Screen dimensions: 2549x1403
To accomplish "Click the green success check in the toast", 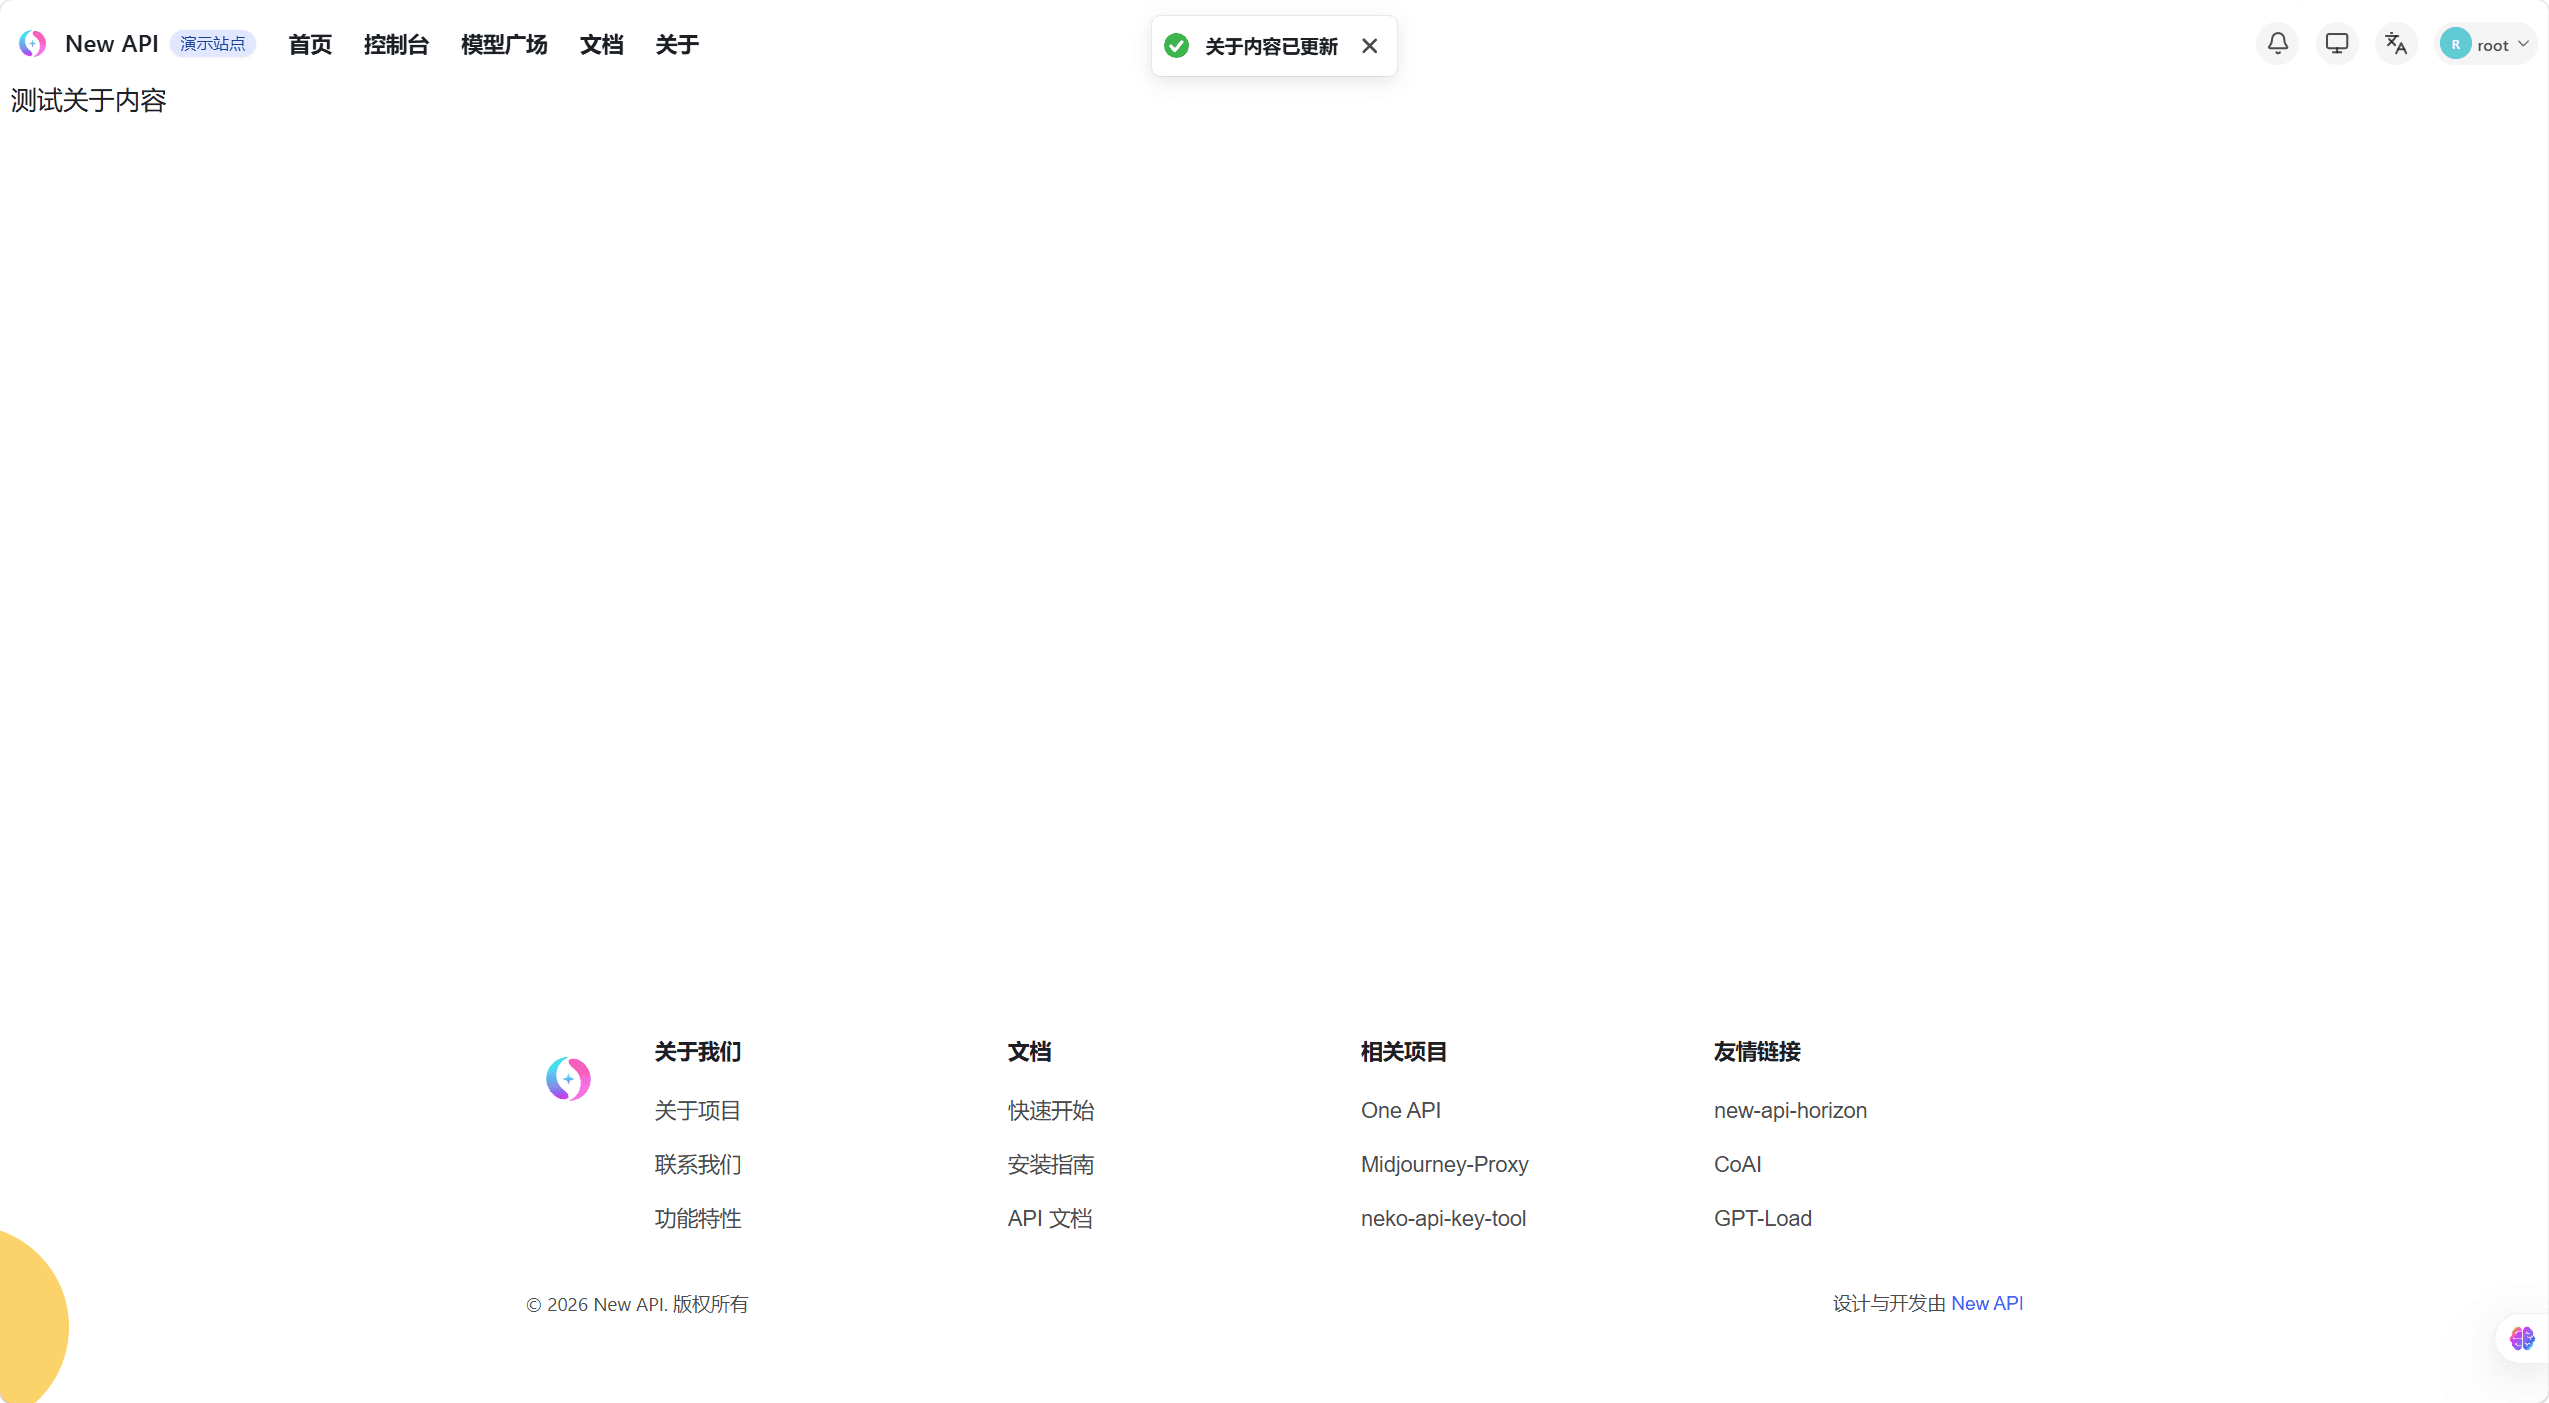I will pyautogui.click(x=1175, y=45).
